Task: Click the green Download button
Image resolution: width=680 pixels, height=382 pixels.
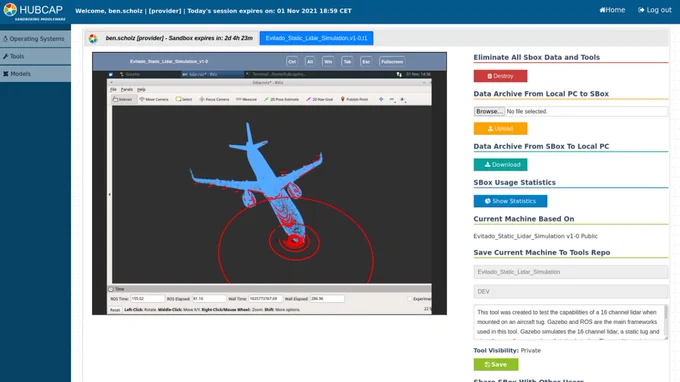Action: pyautogui.click(x=500, y=165)
